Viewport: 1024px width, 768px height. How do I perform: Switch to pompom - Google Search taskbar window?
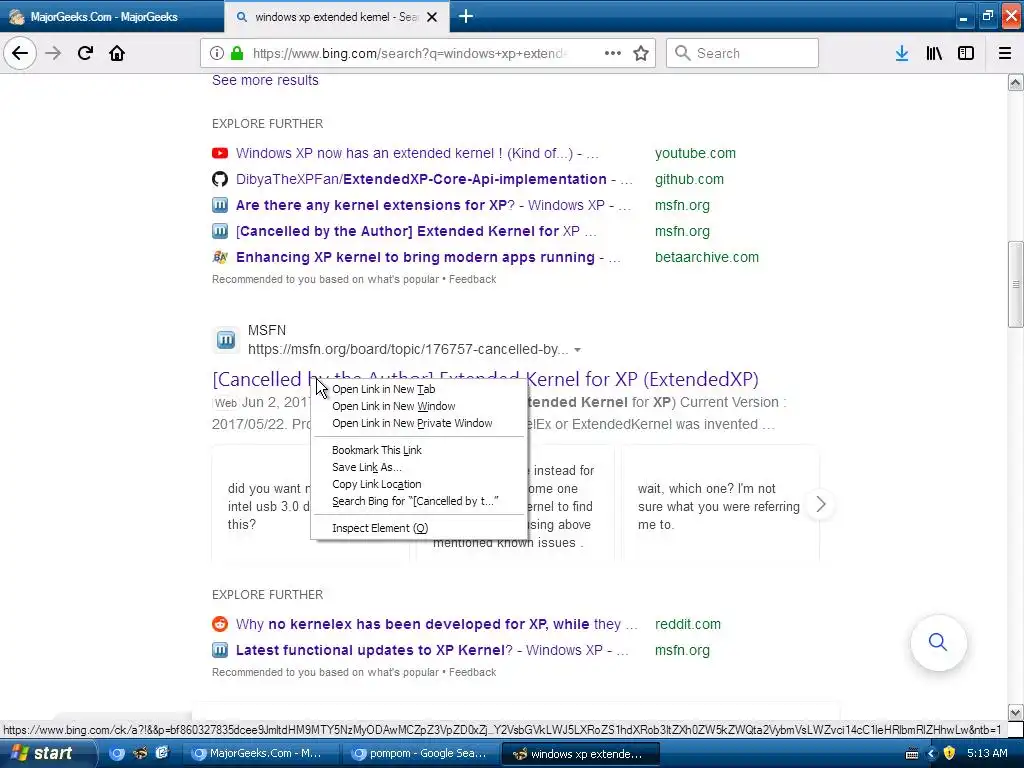(x=420, y=754)
